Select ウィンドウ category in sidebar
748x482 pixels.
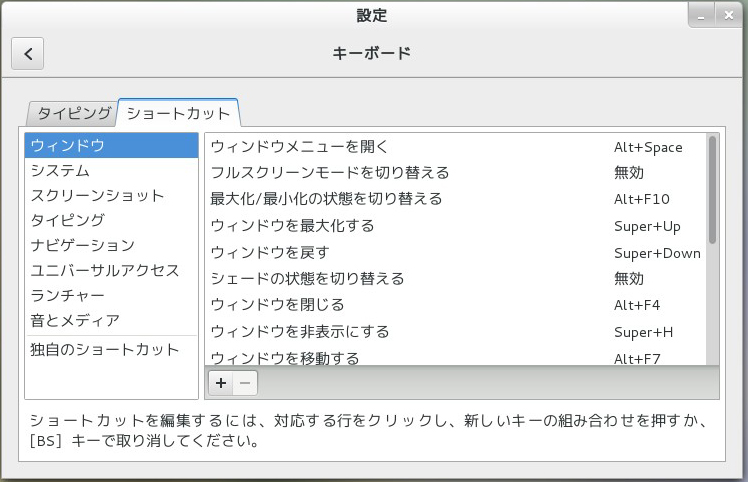click(111, 146)
